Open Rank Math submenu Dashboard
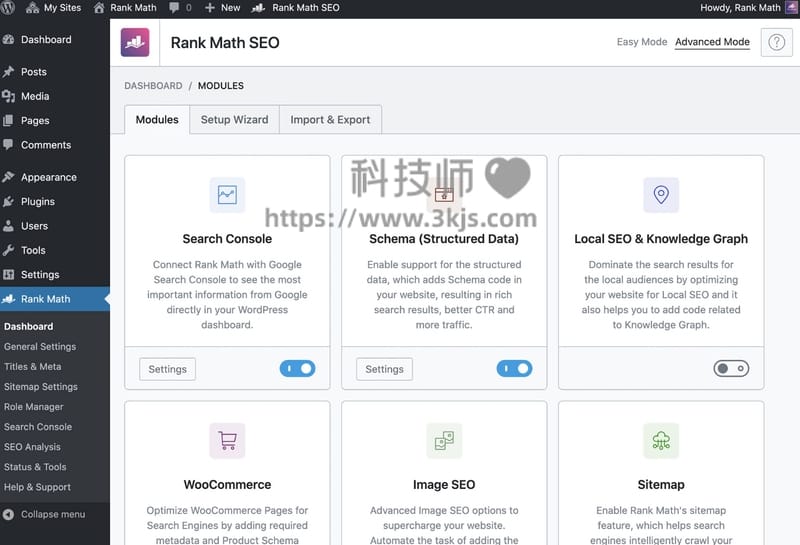 point(29,327)
